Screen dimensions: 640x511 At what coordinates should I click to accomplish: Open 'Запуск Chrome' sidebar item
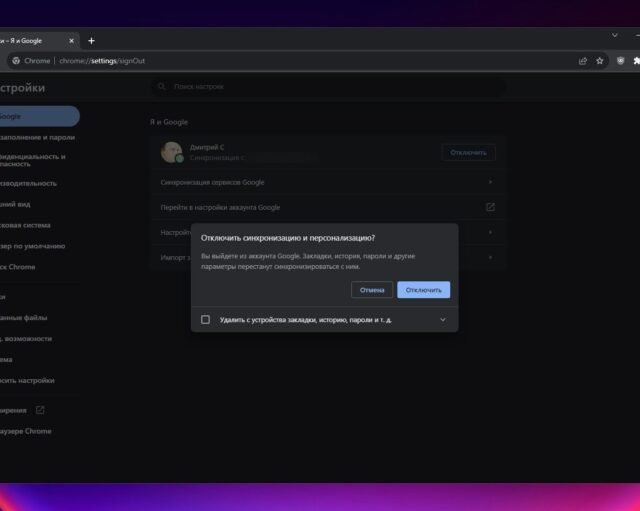pyautogui.click(x=18, y=267)
